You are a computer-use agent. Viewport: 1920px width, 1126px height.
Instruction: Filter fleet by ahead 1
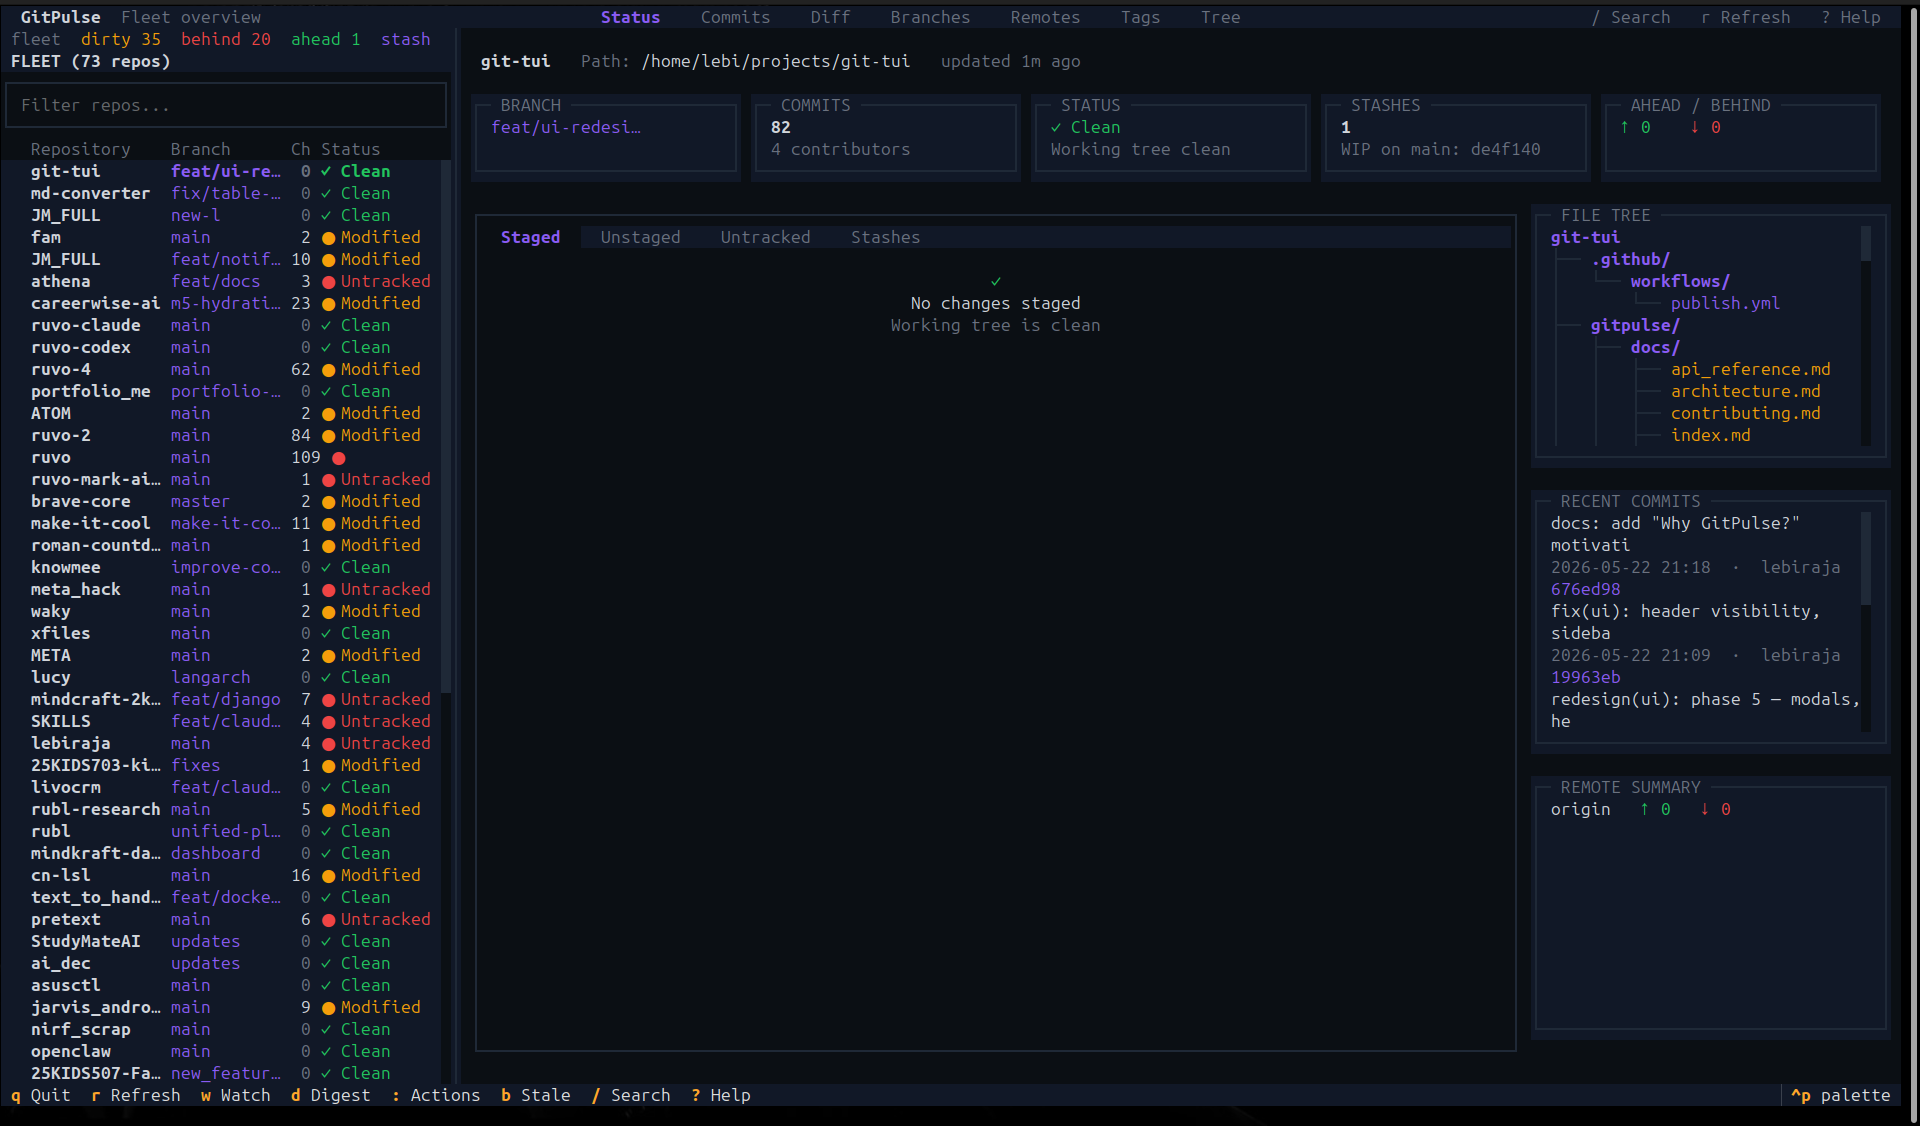(325, 39)
